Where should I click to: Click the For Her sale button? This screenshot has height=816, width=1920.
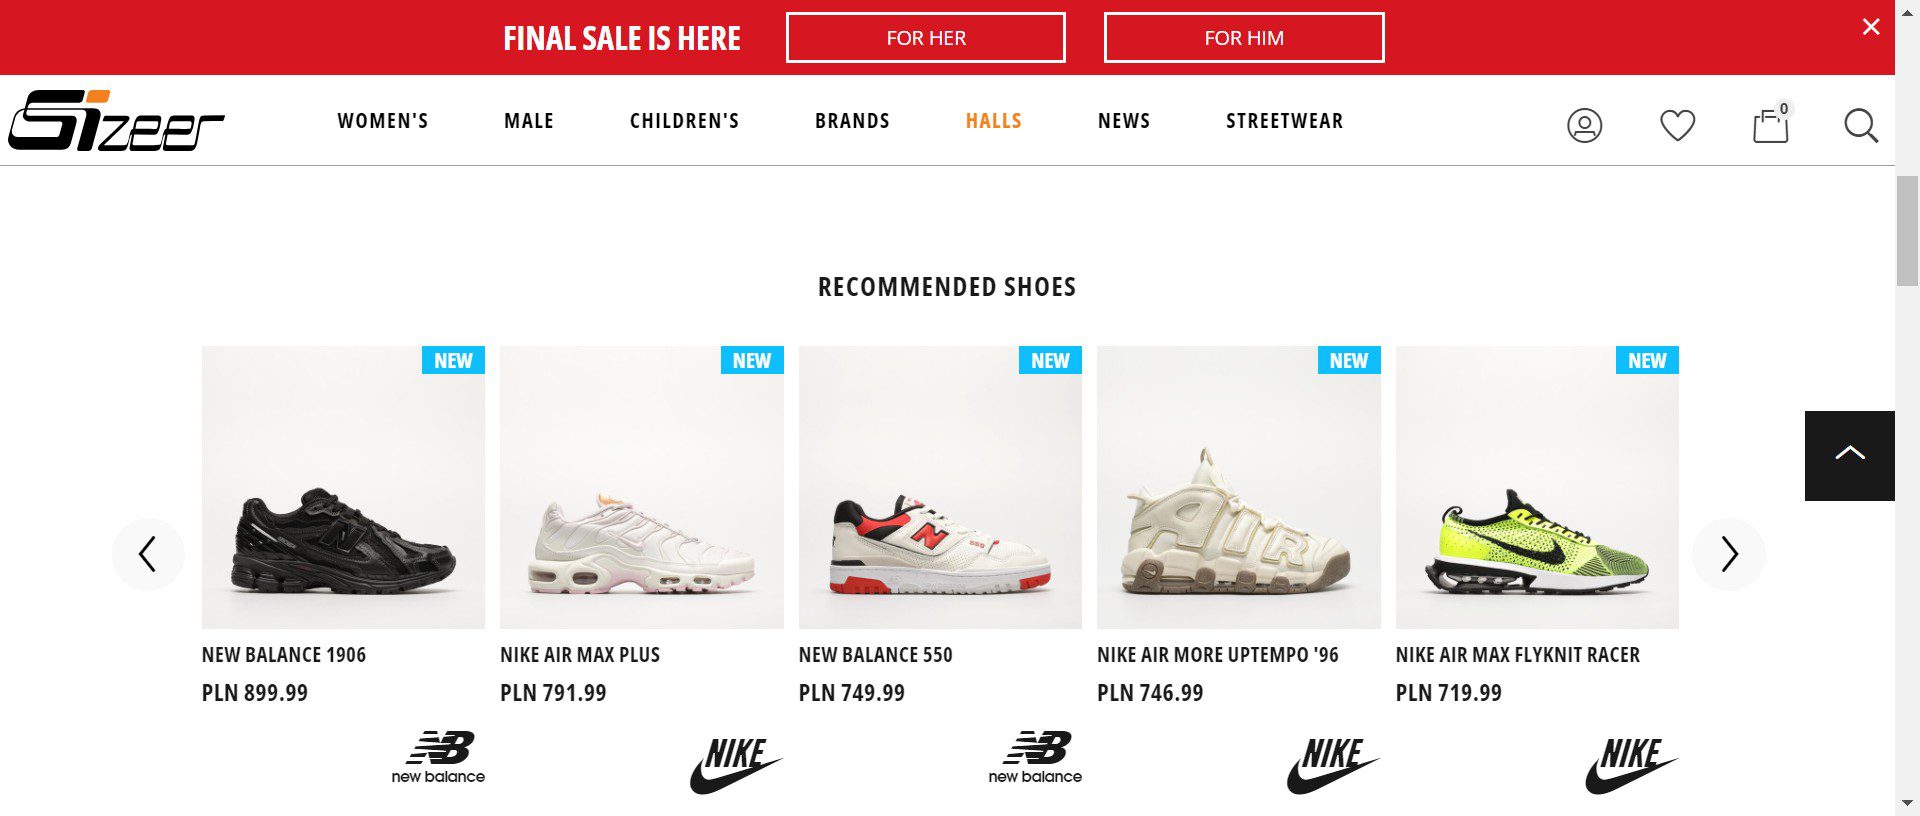coord(925,38)
